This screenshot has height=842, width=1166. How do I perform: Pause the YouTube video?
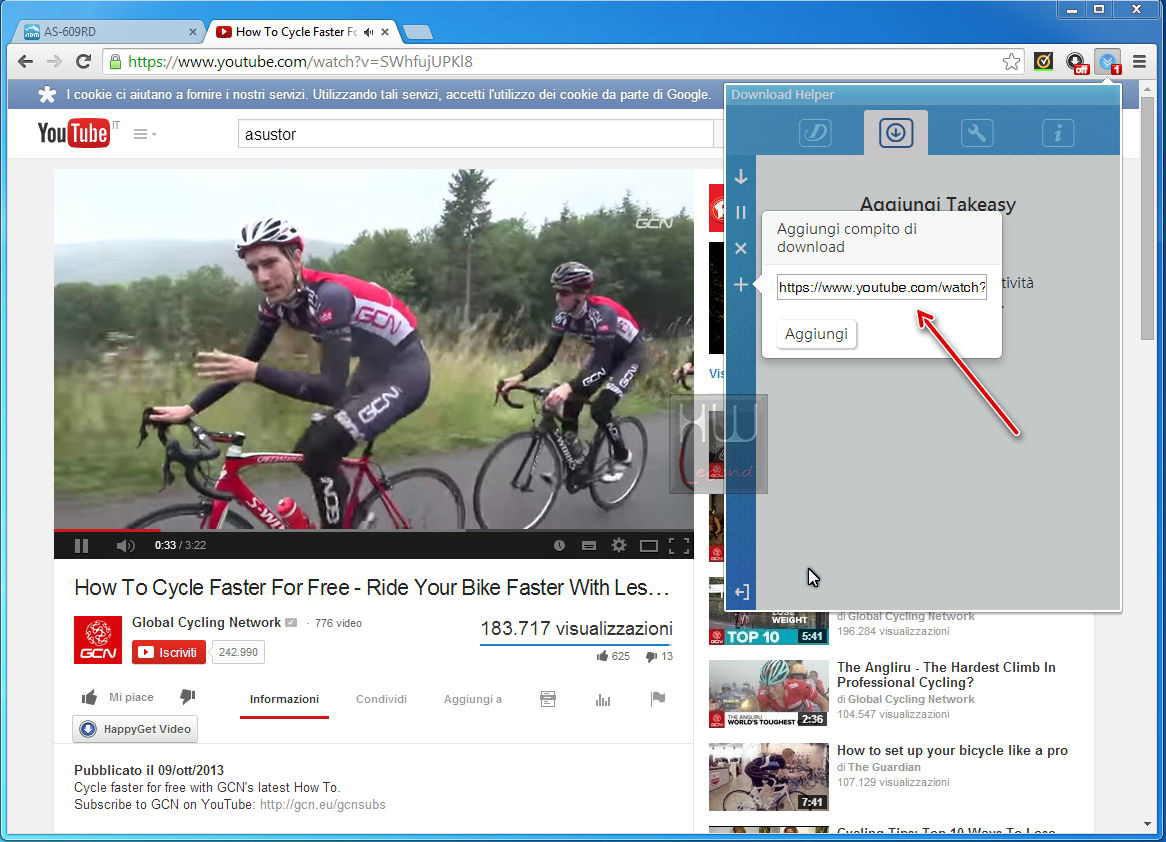(x=82, y=545)
